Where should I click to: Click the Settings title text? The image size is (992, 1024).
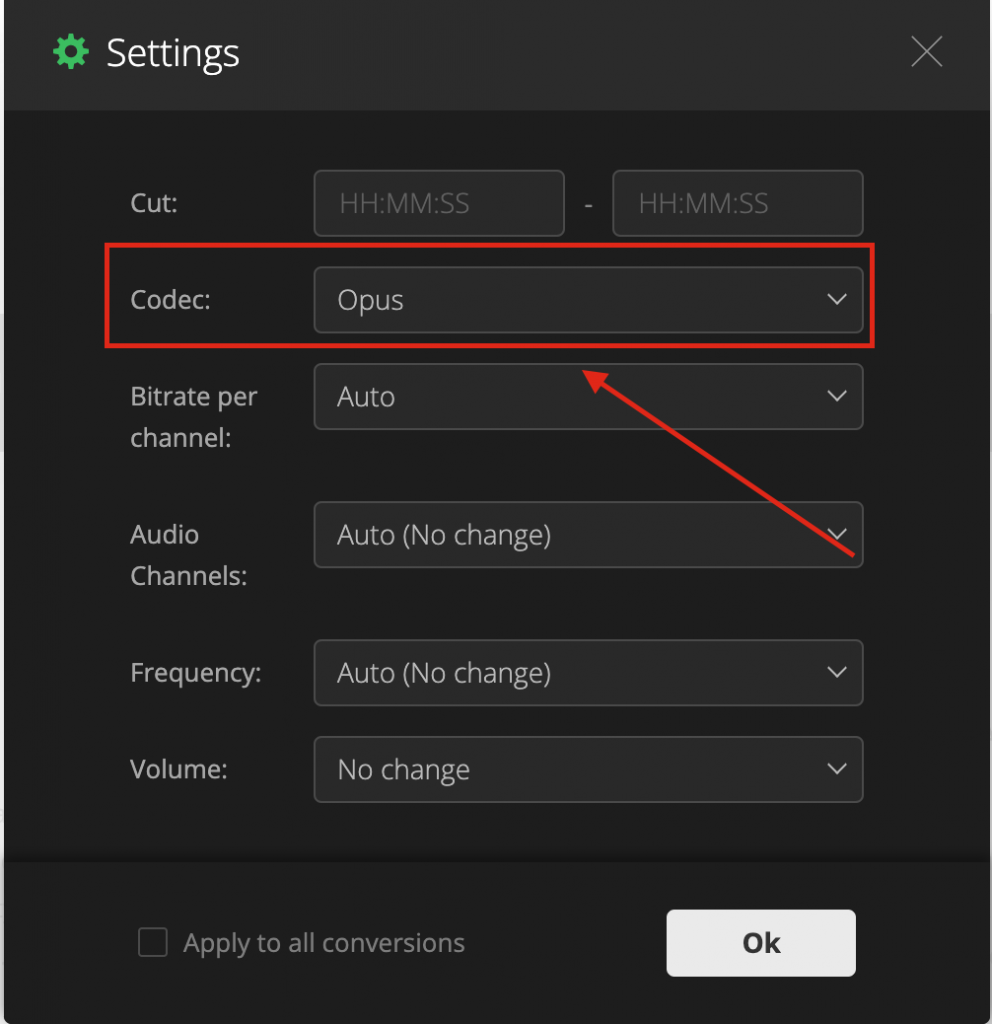[173, 53]
